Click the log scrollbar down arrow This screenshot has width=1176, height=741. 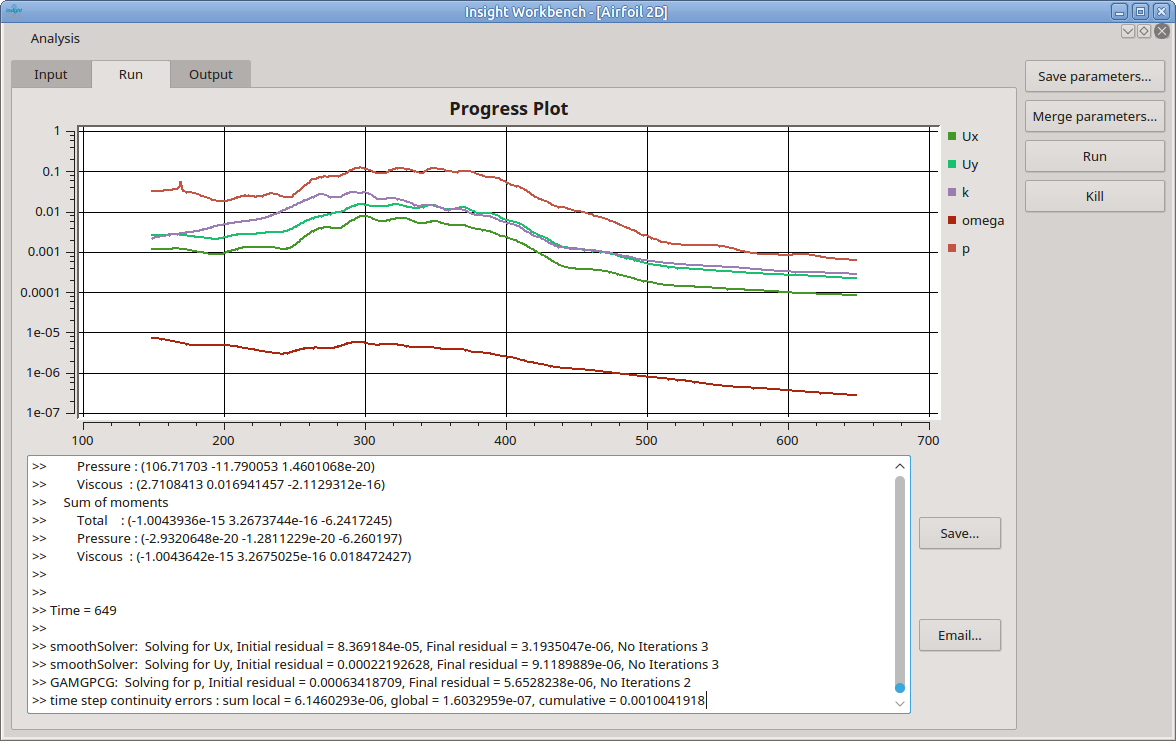pyautogui.click(x=900, y=704)
